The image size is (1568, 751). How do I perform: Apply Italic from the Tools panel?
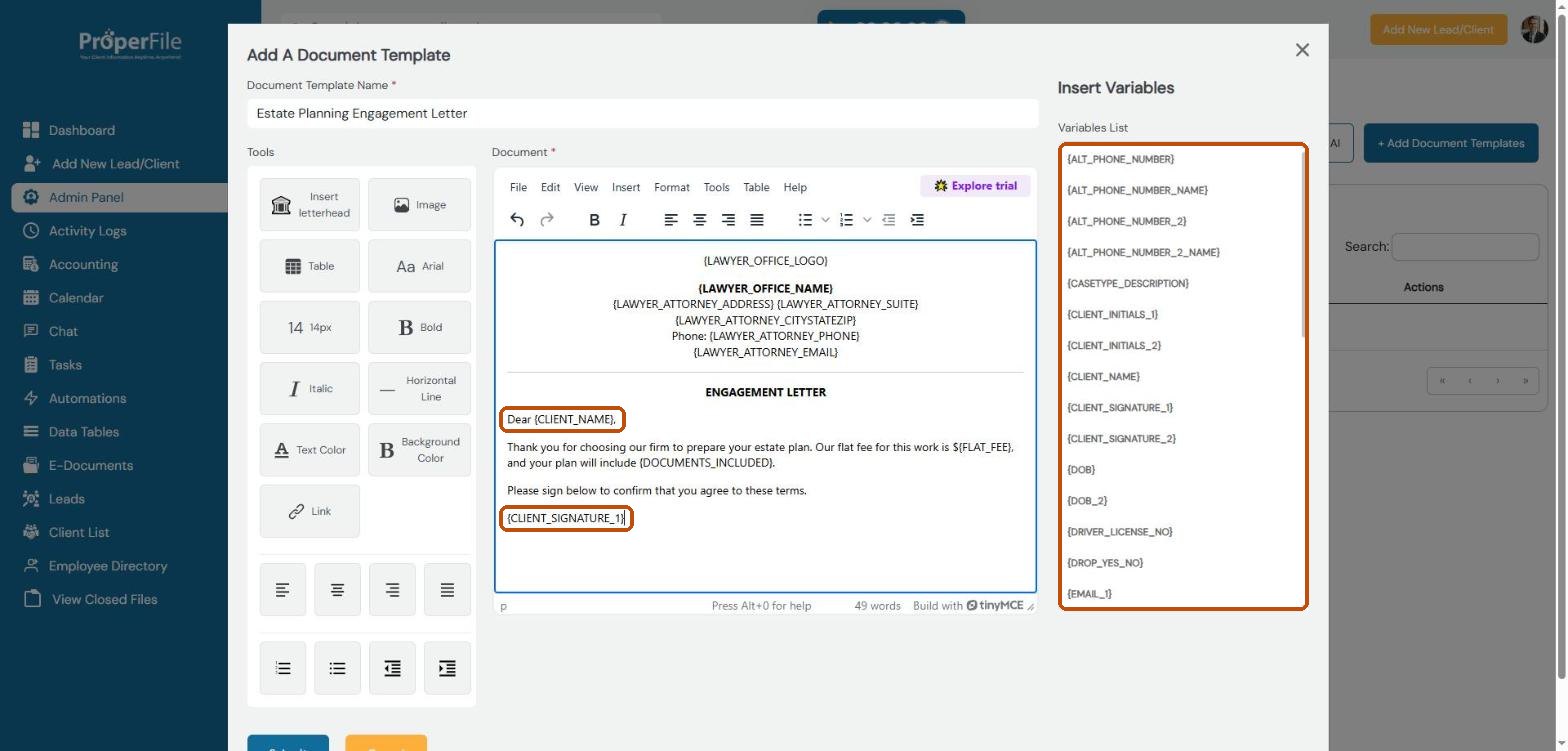[x=310, y=389]
